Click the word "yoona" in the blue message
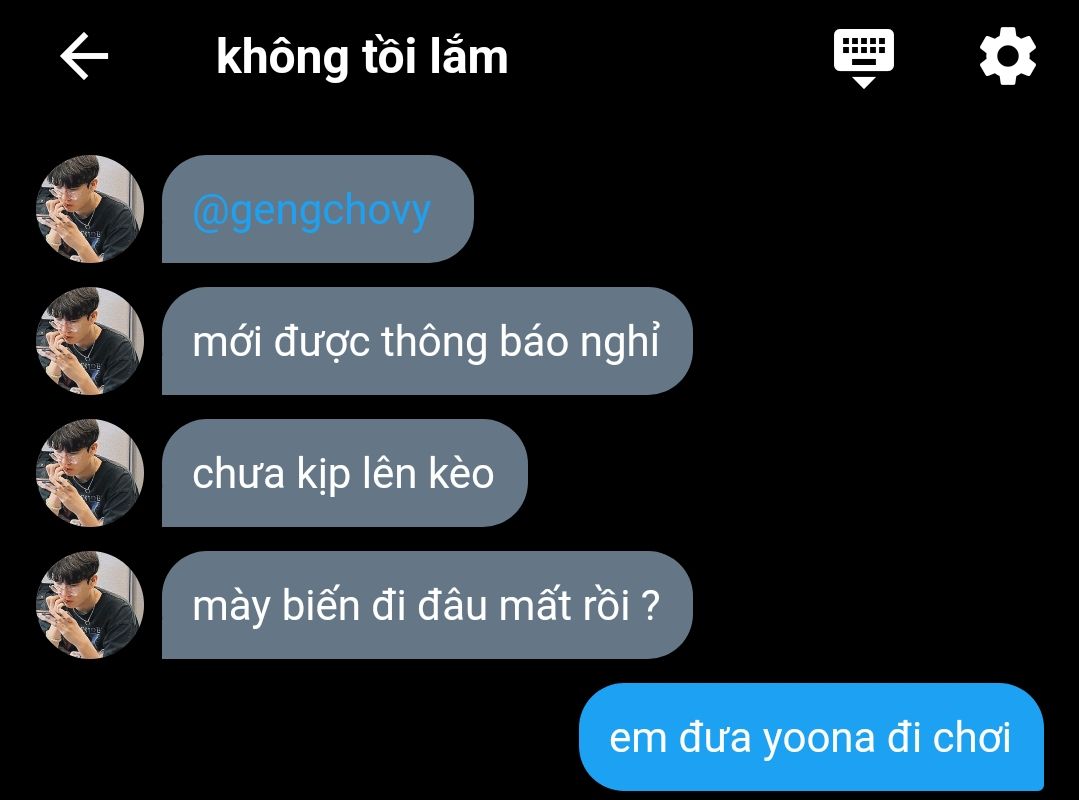The width and height of the screenshot is (1079, 800). point(818,741)
